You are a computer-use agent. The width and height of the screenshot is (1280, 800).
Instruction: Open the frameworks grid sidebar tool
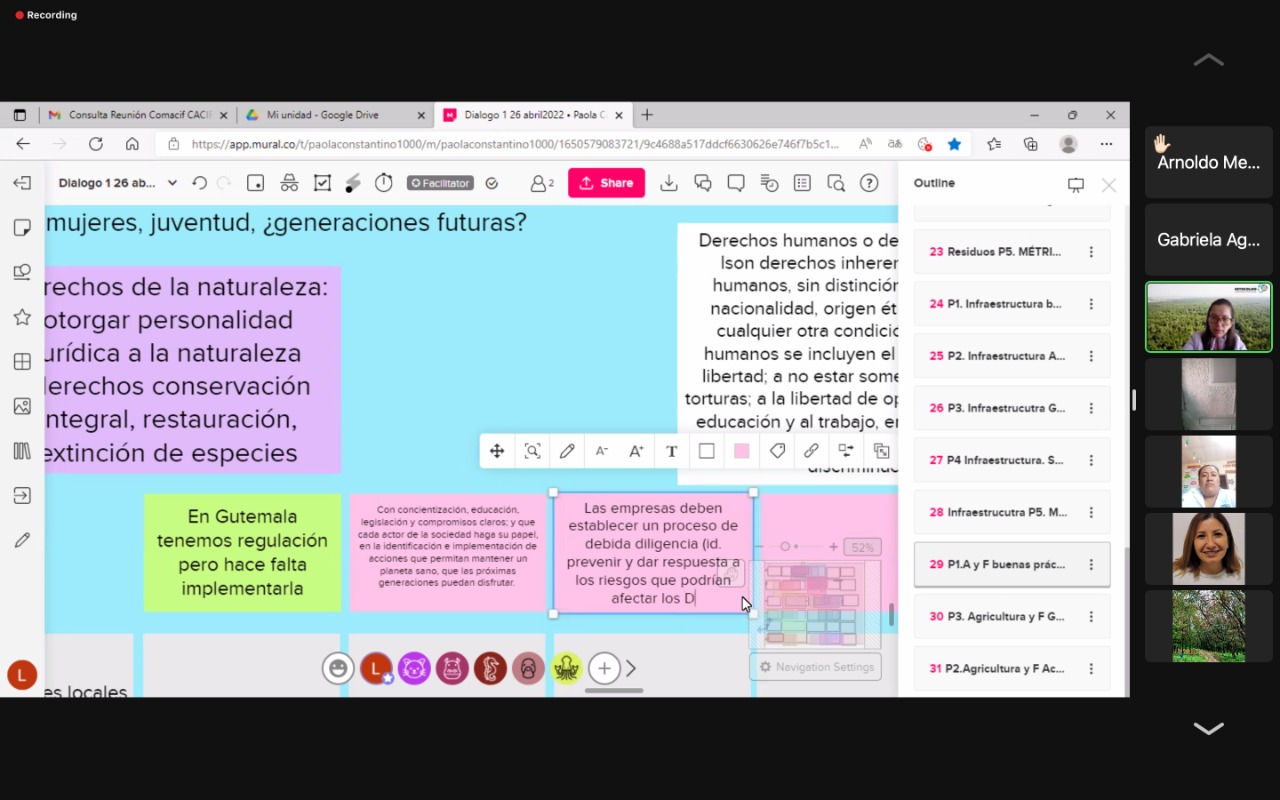tap(22, 362)
